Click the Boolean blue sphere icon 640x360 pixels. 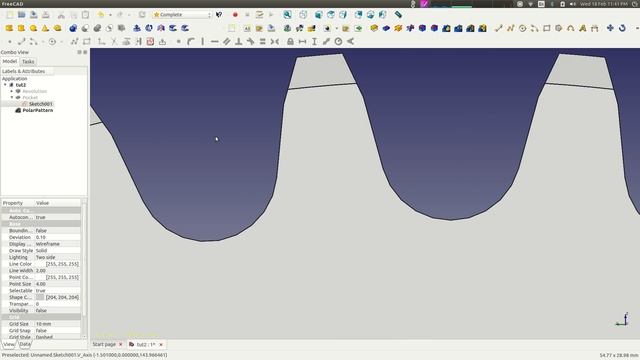click(x=73, y=28)
